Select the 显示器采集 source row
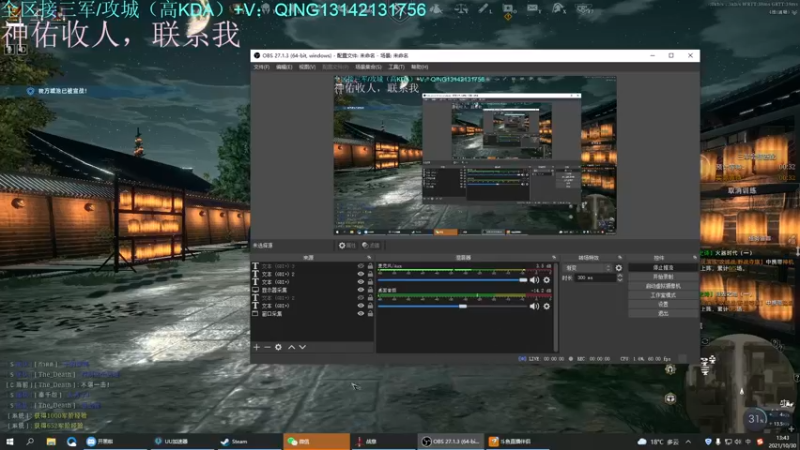The width and height of the screenshot is (800, 450). pyautogui.click(x=313, y=290)
